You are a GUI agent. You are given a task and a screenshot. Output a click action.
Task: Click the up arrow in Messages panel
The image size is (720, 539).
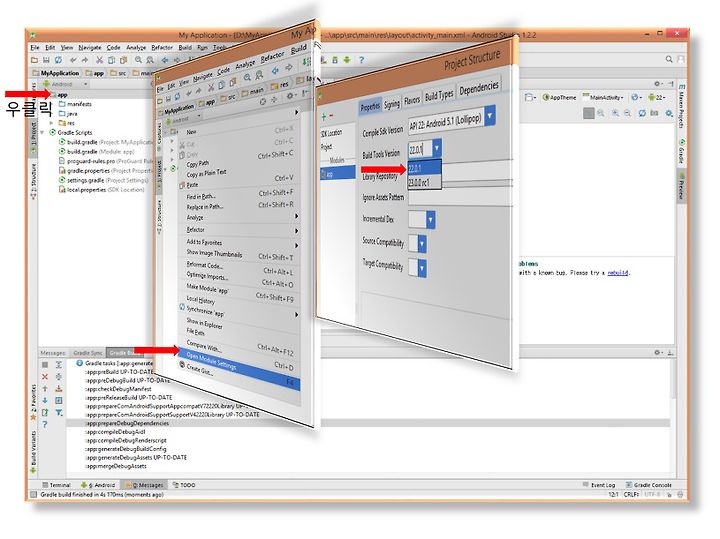tap(45, 388)
